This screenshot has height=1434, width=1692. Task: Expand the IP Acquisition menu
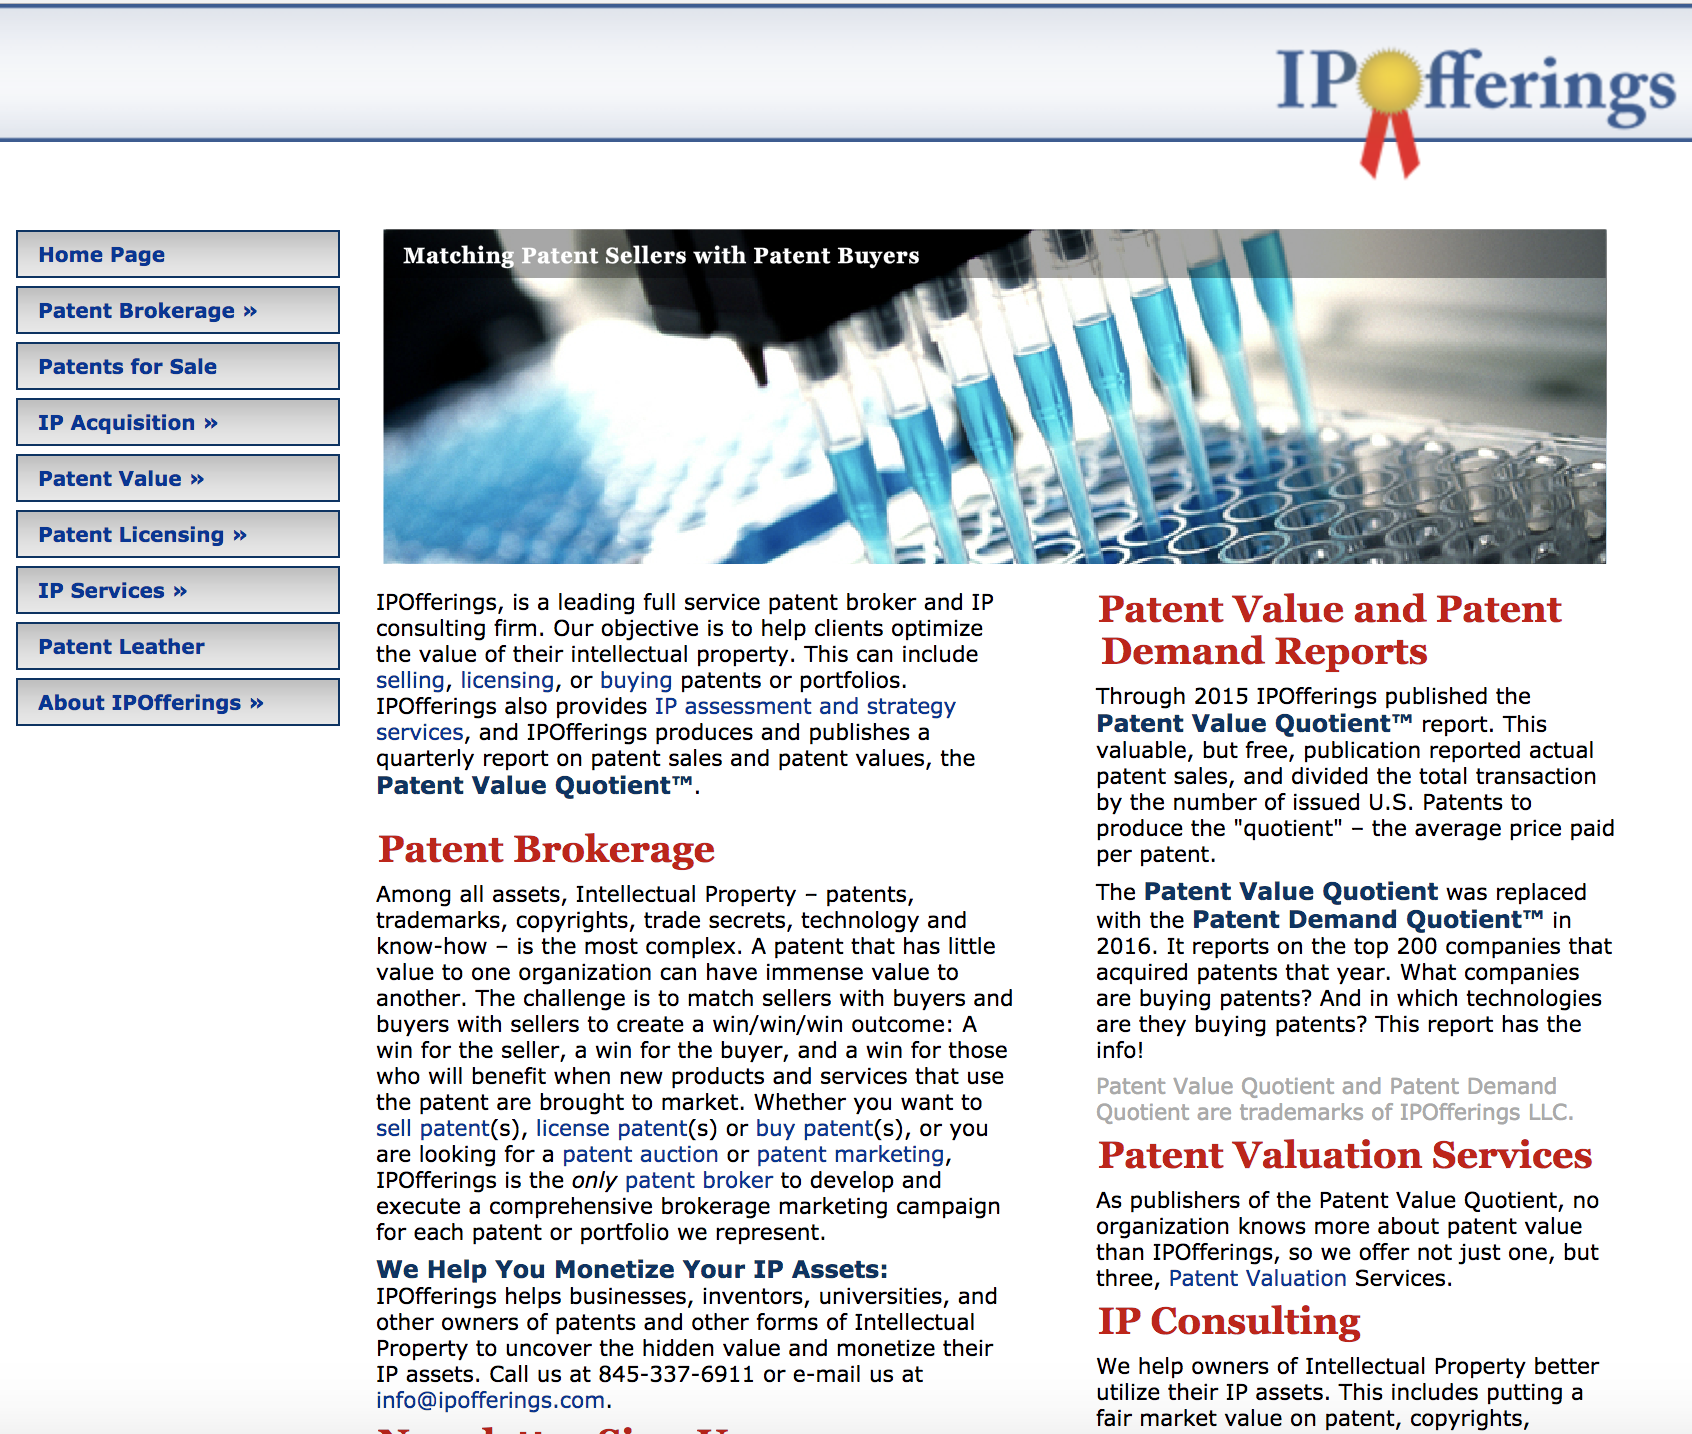[177, 423]
